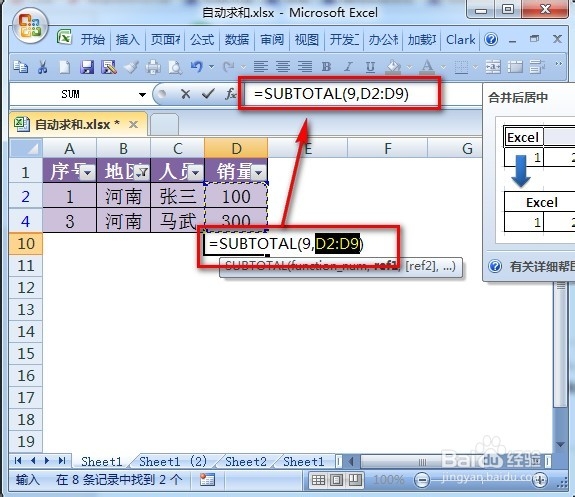Switch to Page Break Preview button
The width and height of the screenshot is (575, 497).
pyautogui.click(x=355, y=480)
